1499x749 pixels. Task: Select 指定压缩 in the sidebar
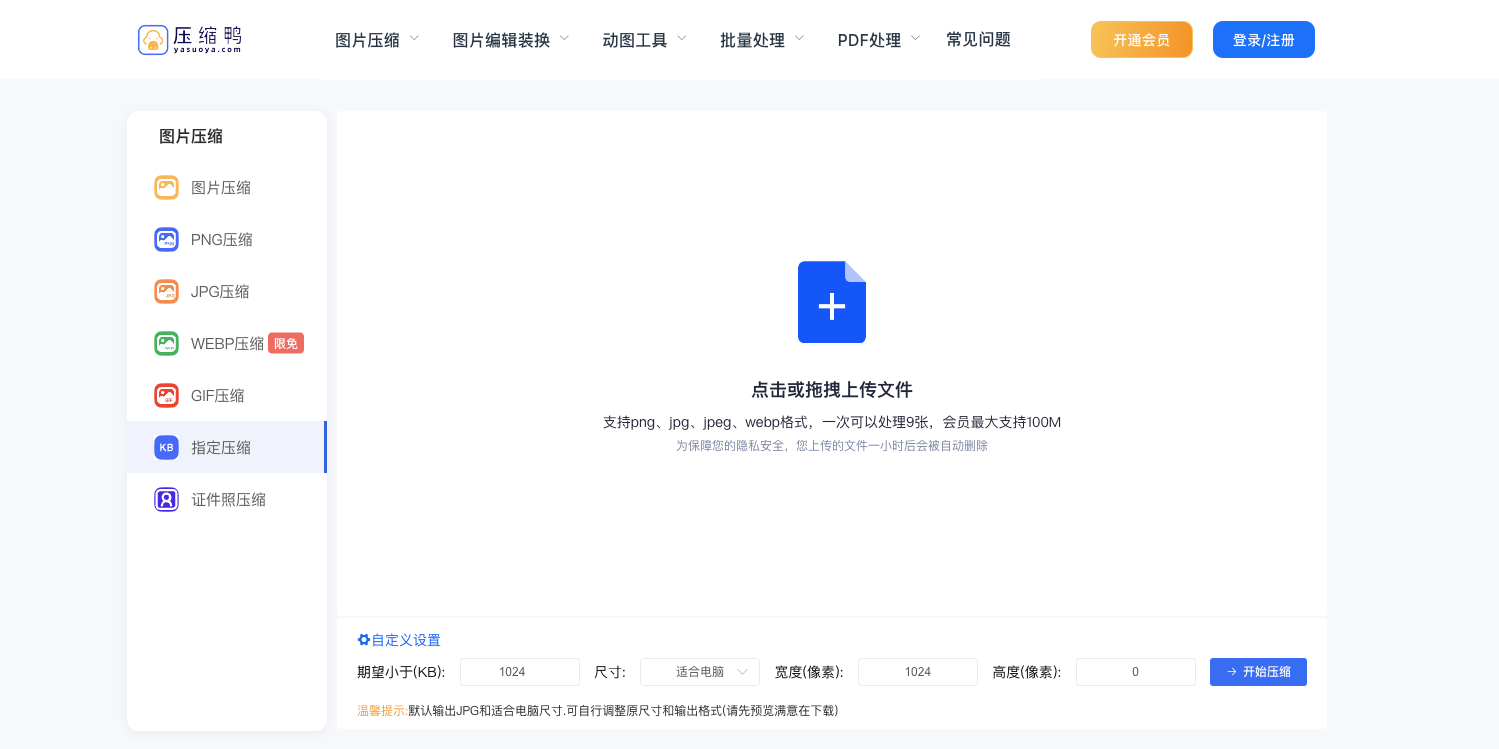(x=227, y=447)
